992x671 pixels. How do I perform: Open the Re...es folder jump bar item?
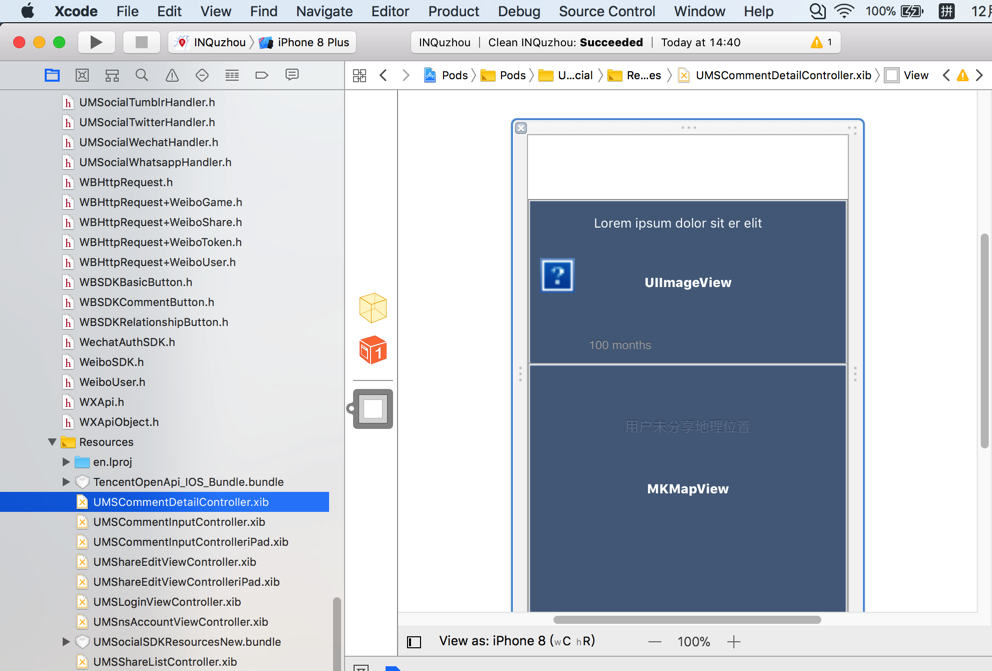[635, 75]
